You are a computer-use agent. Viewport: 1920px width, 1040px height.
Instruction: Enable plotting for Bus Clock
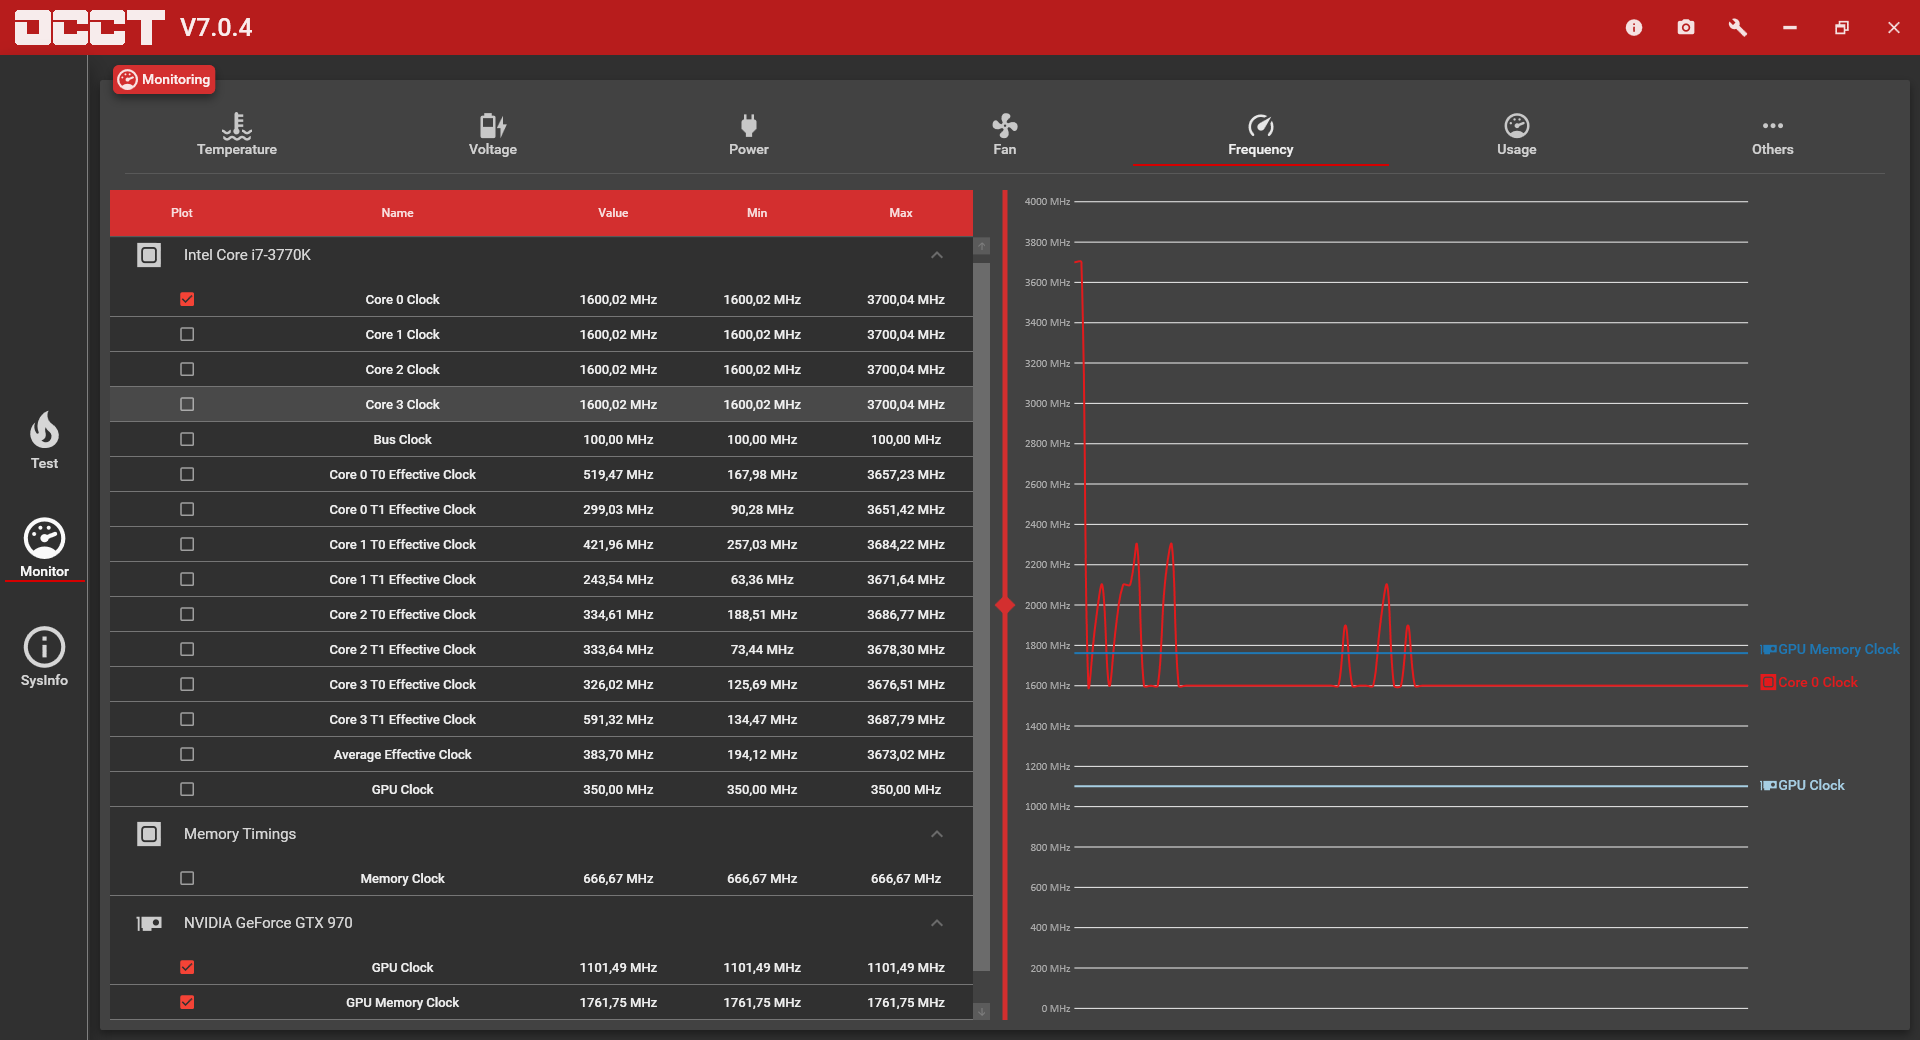(187, 439)
